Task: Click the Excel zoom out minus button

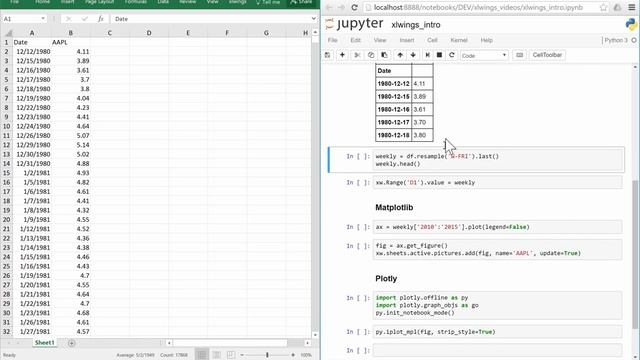Action: [242, 355]
